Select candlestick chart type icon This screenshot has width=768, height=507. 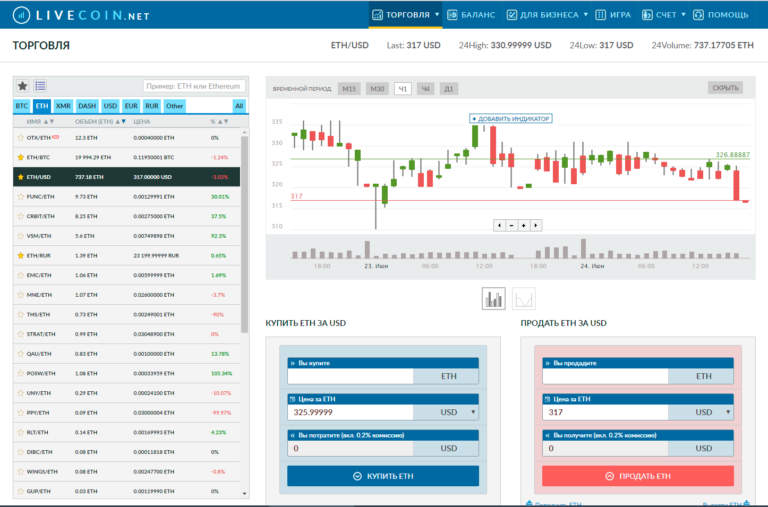pyautogui.click(x=493, y=298)
